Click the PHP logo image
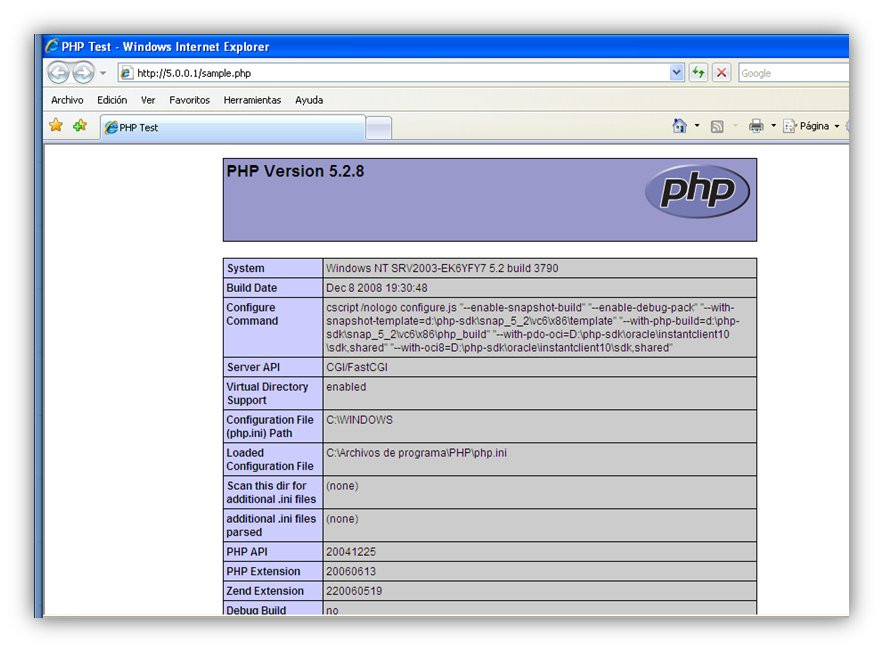The height and width of the screenshot is (652, 883). point(697,191)
